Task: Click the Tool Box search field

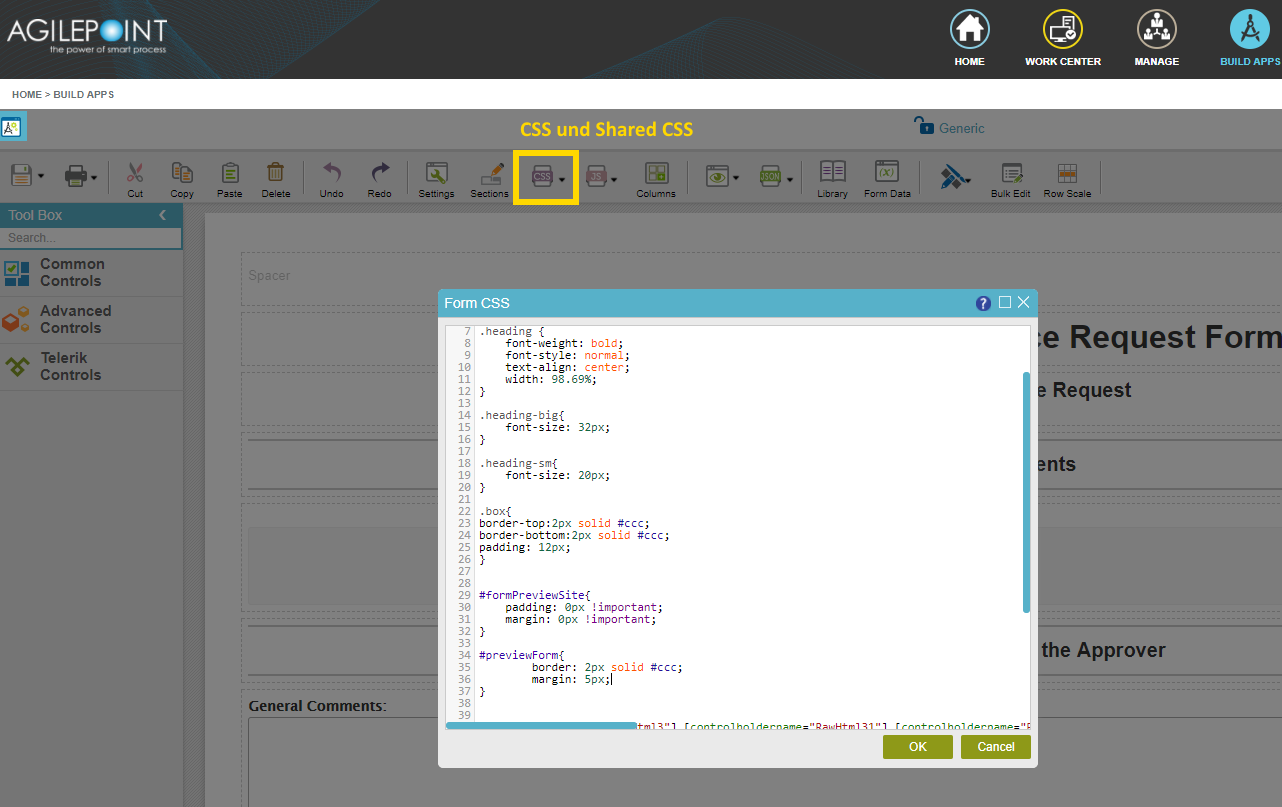Action: pos(91,237)
